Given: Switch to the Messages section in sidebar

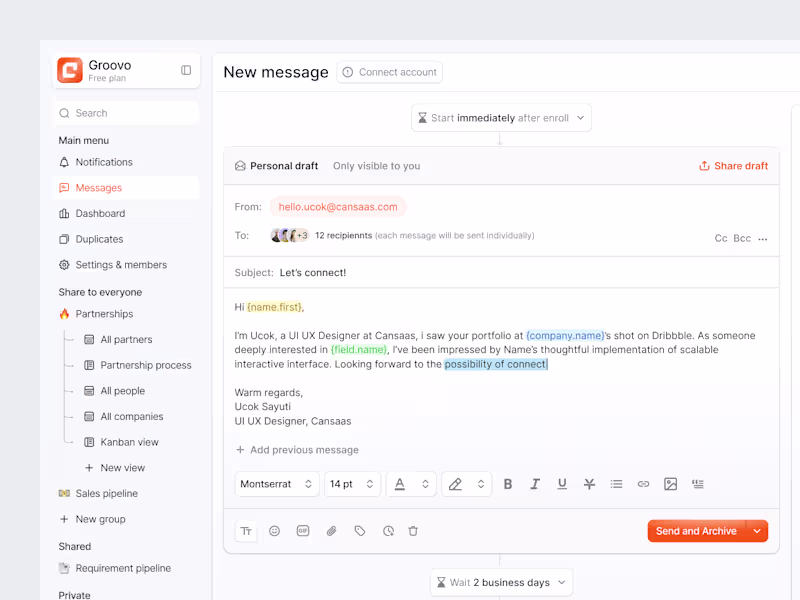Looking at the screenshot, I should coord(99,187).
